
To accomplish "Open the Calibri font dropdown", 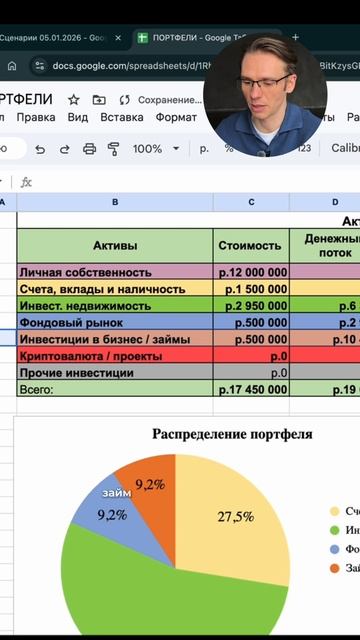I will tap(345, 148).
